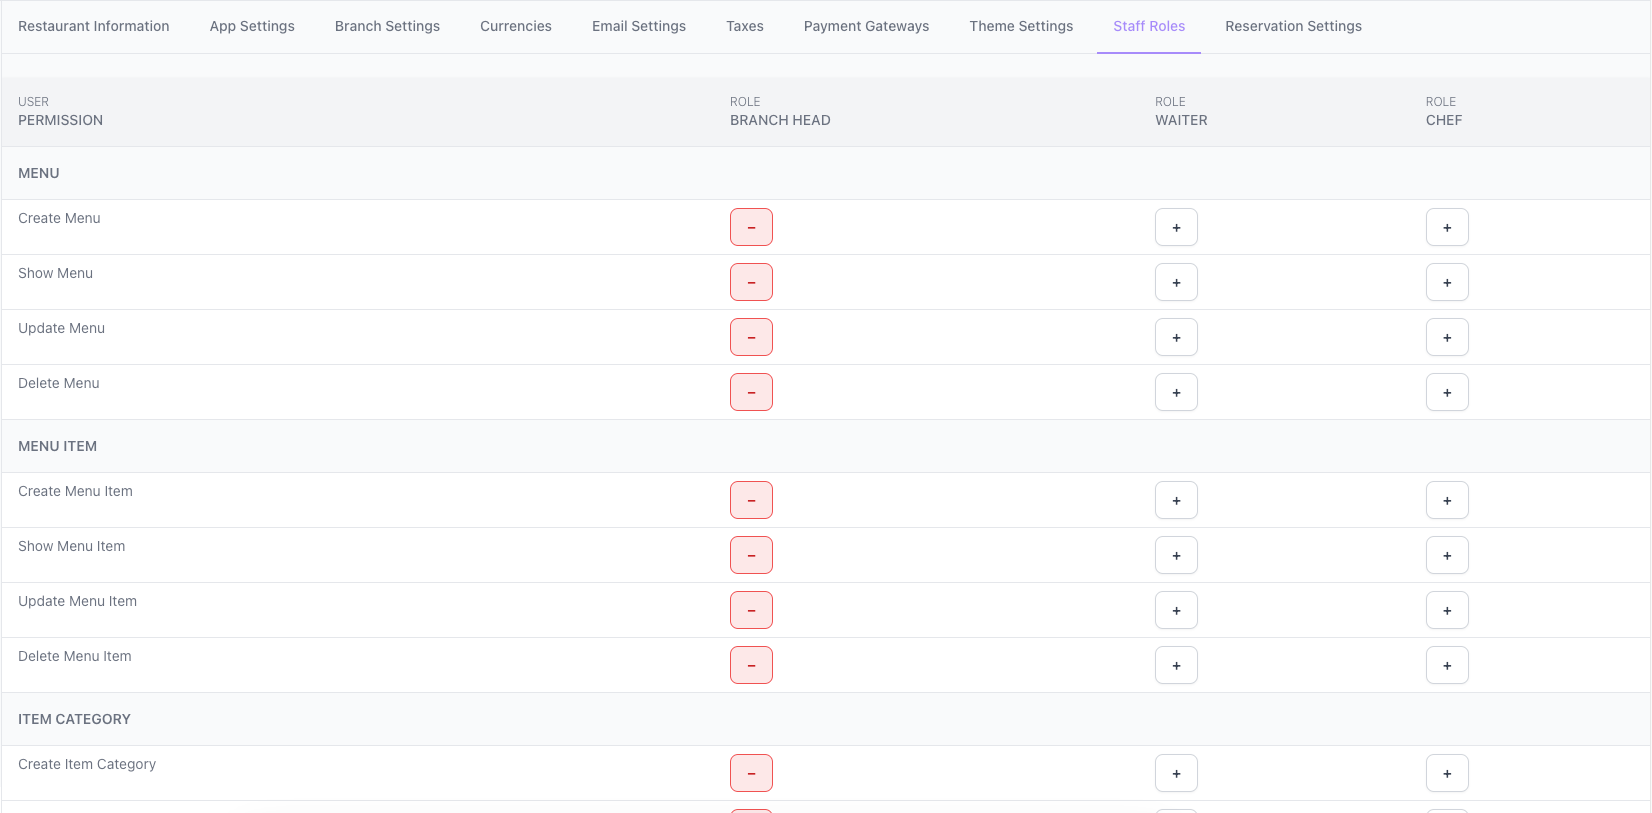The image size is (1652, 813).
Task: Click the CHEF role column header
Action: point(1444,112)
